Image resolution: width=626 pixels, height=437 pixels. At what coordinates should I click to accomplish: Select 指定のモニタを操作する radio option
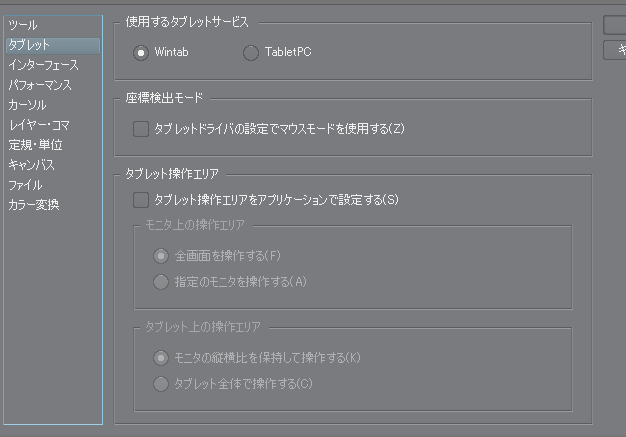click(161, 282)
